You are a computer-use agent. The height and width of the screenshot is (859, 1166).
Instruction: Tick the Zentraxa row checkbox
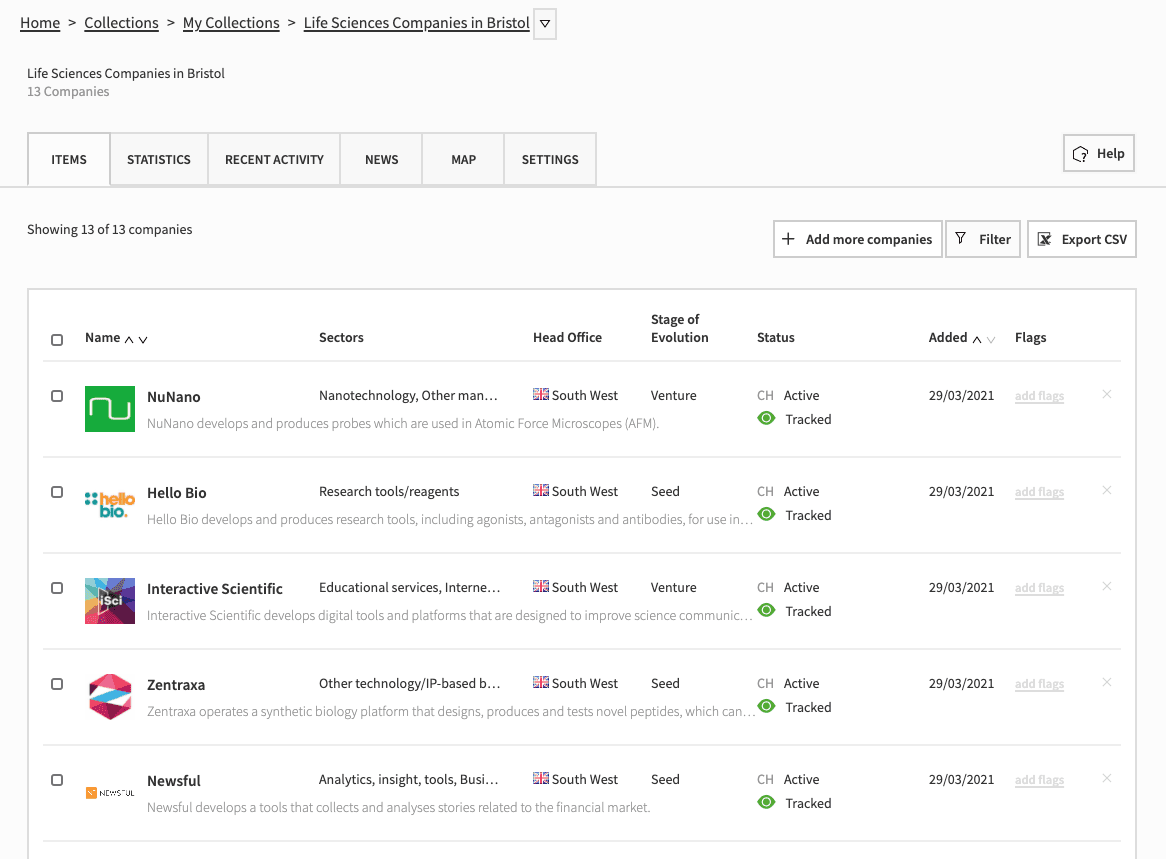(x=57, y=683)
